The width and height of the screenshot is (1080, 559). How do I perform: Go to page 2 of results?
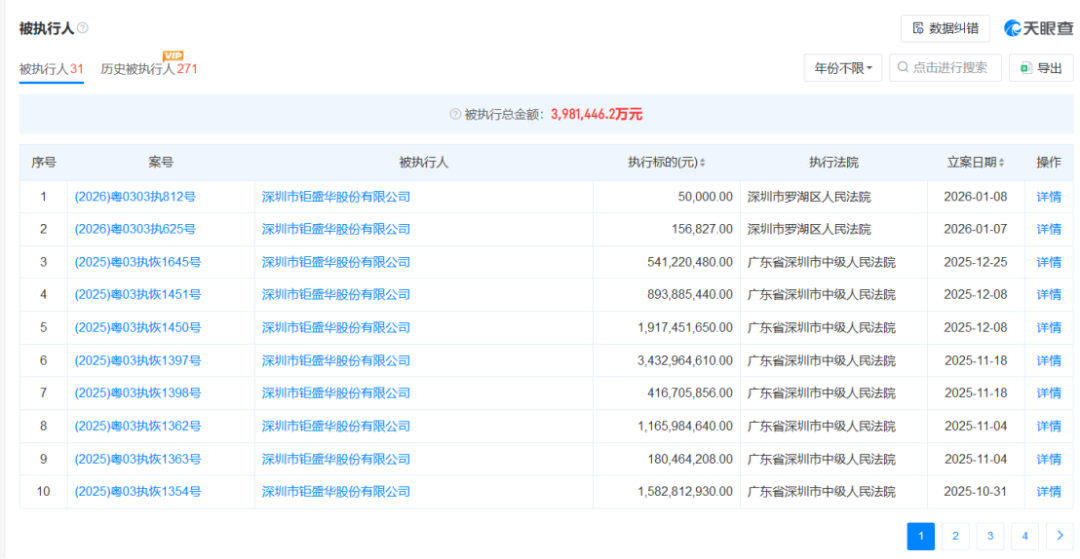pyautogui.click(x=955, y=536)
